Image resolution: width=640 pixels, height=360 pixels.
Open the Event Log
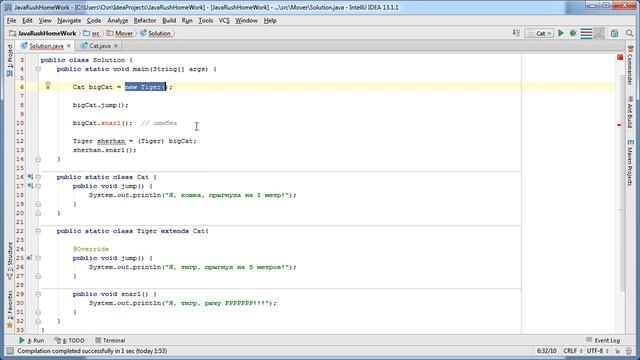(x=603, y=340)
